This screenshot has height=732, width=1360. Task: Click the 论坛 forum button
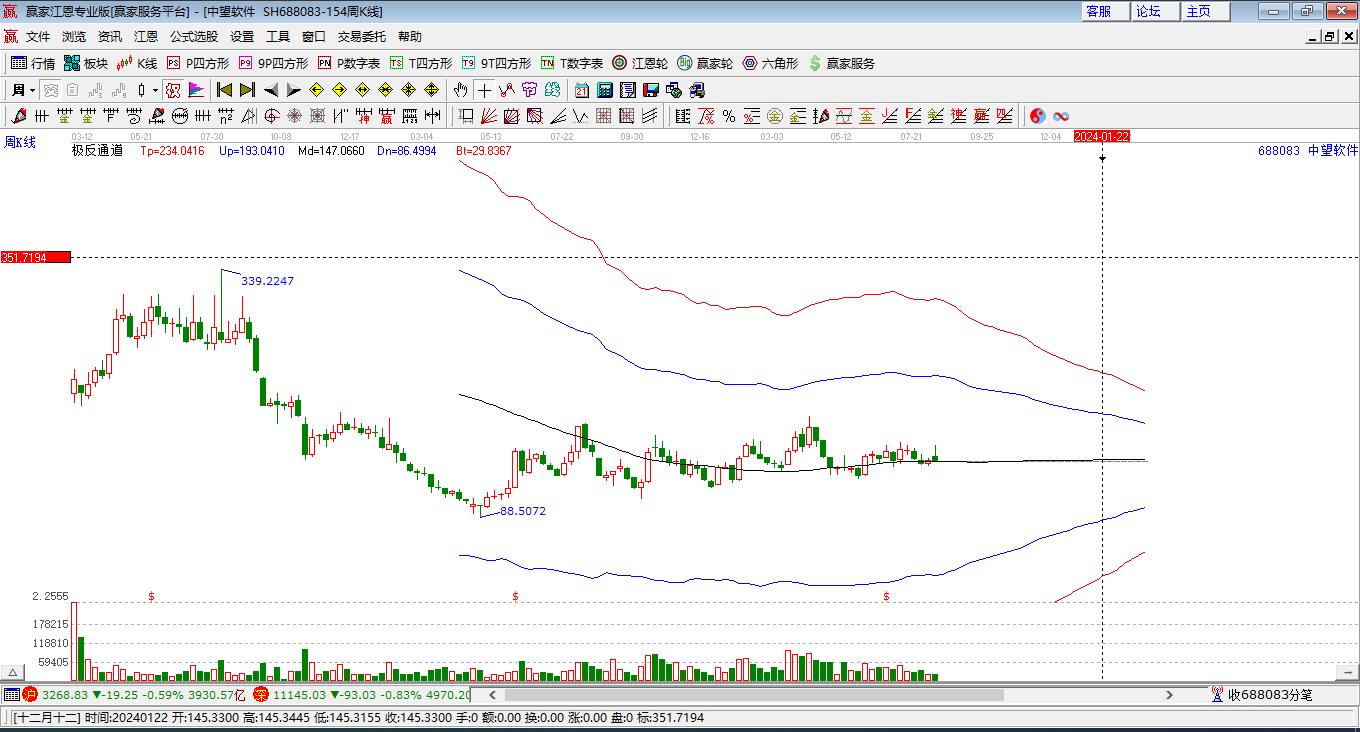pyautogui.click(x=1155, y=11)
